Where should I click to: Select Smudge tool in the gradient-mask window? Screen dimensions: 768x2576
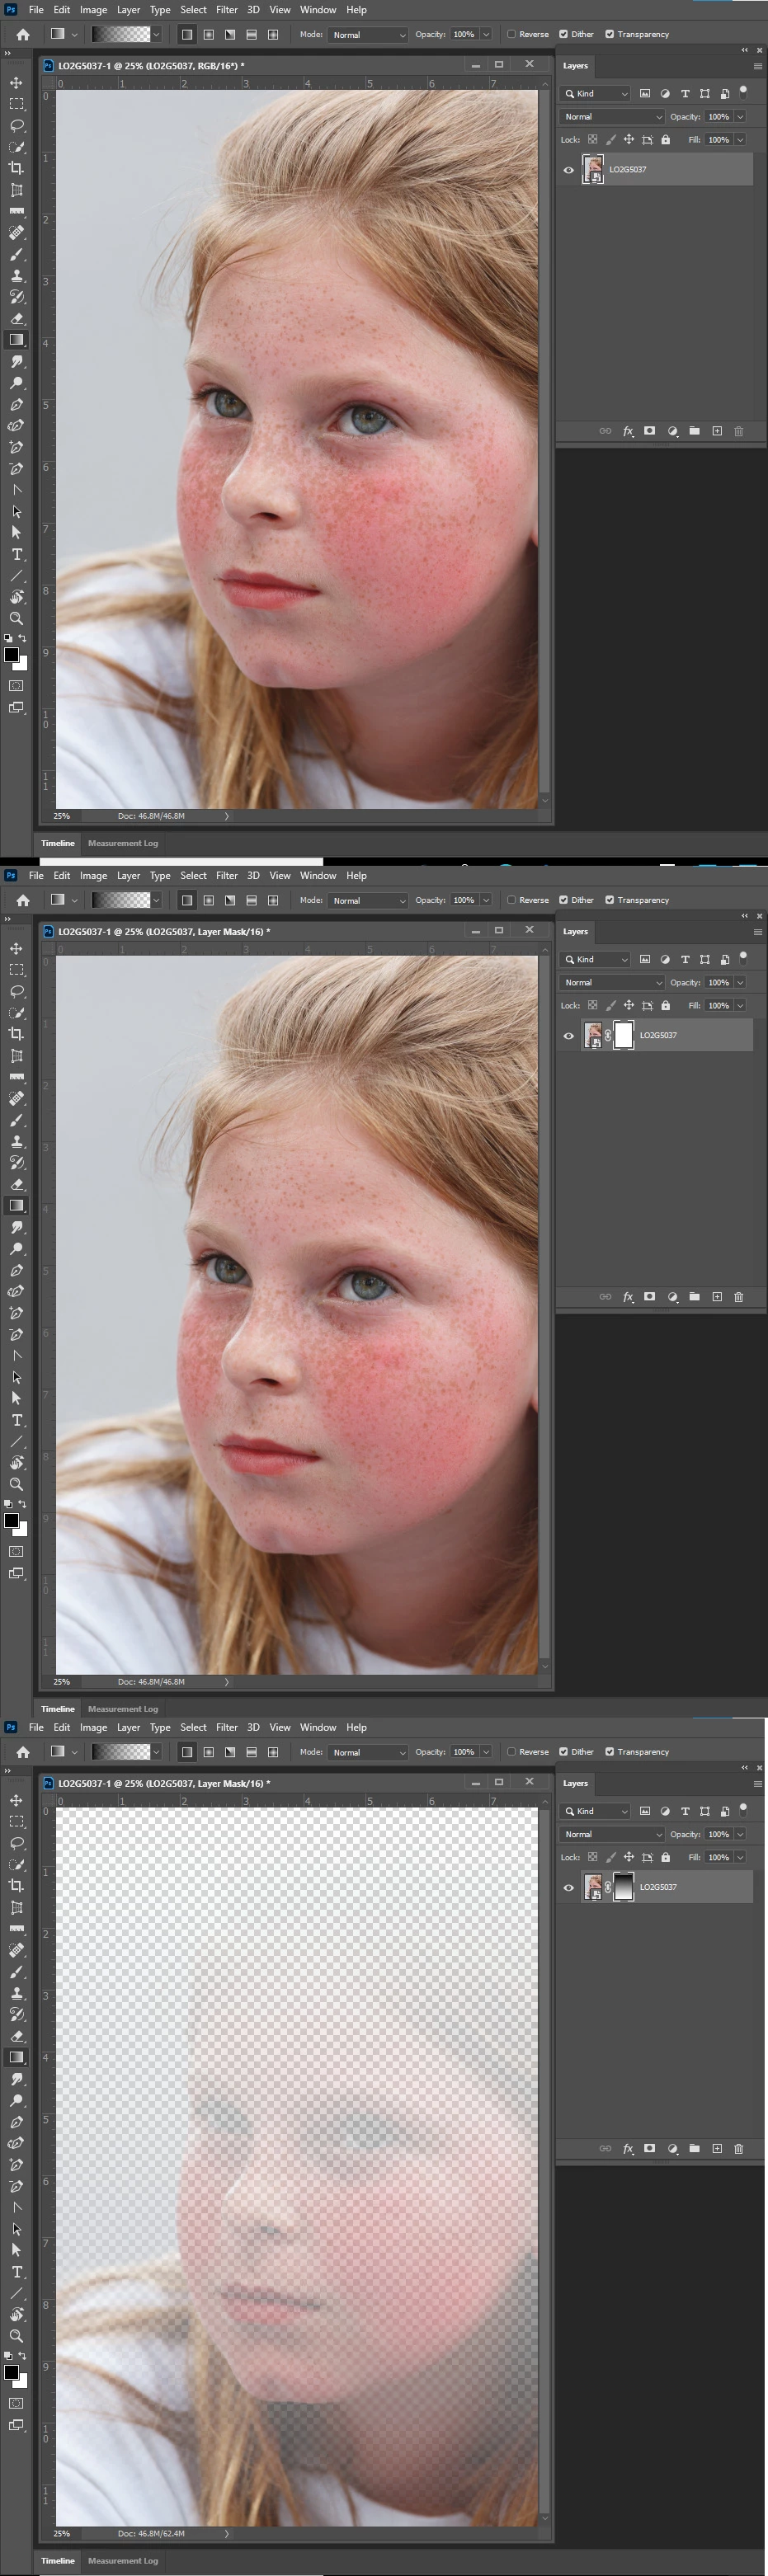pyautogui.click(x=16, y=2079)
